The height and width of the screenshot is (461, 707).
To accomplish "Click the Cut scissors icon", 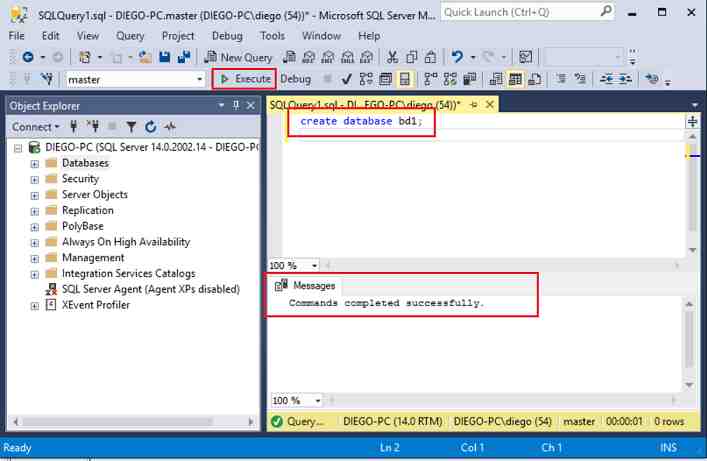I will tap(392, 57).
